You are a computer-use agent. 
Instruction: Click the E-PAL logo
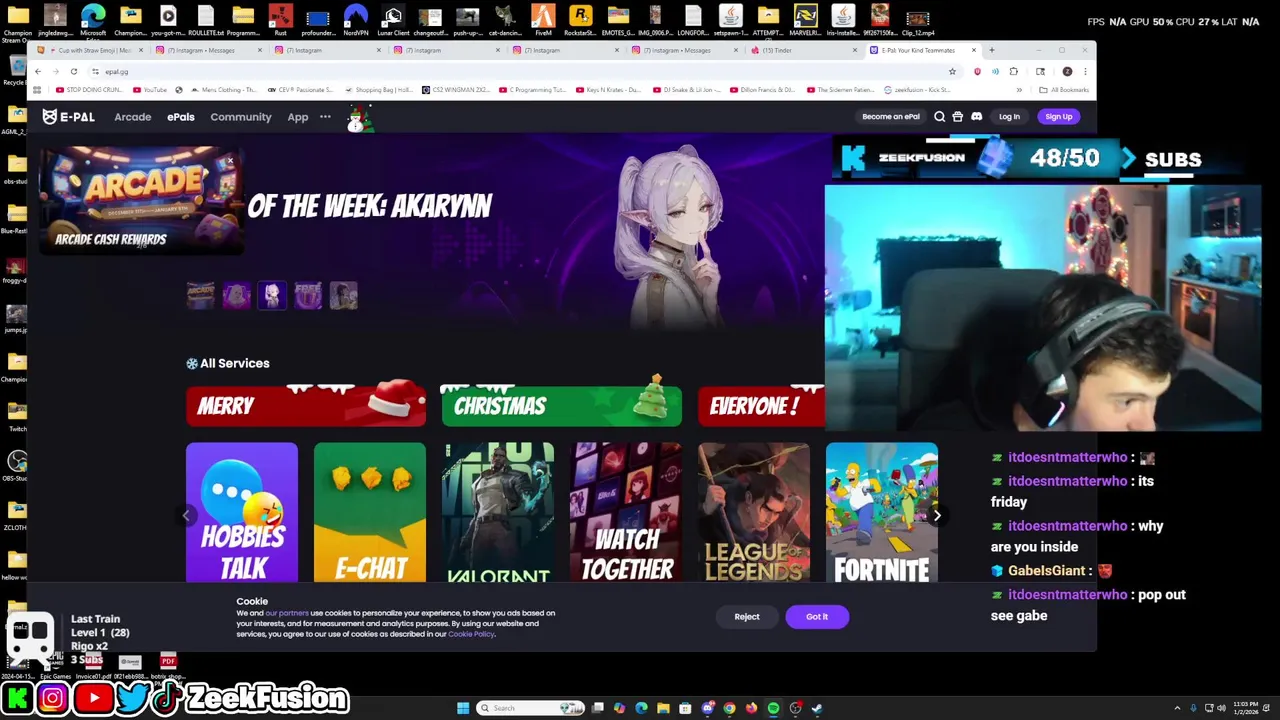click(x=68, y=117)
